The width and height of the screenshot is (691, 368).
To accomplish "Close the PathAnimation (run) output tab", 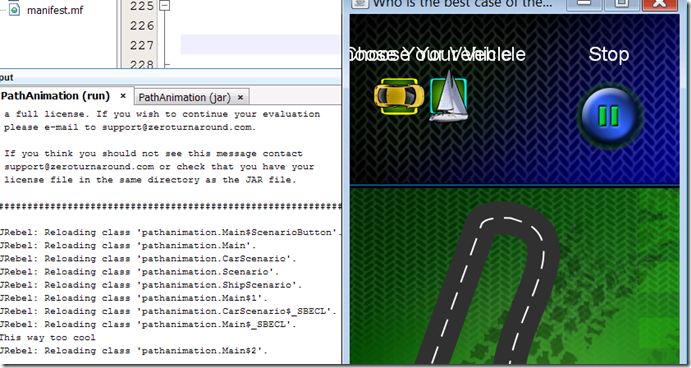I will click(x=123, y=96).
